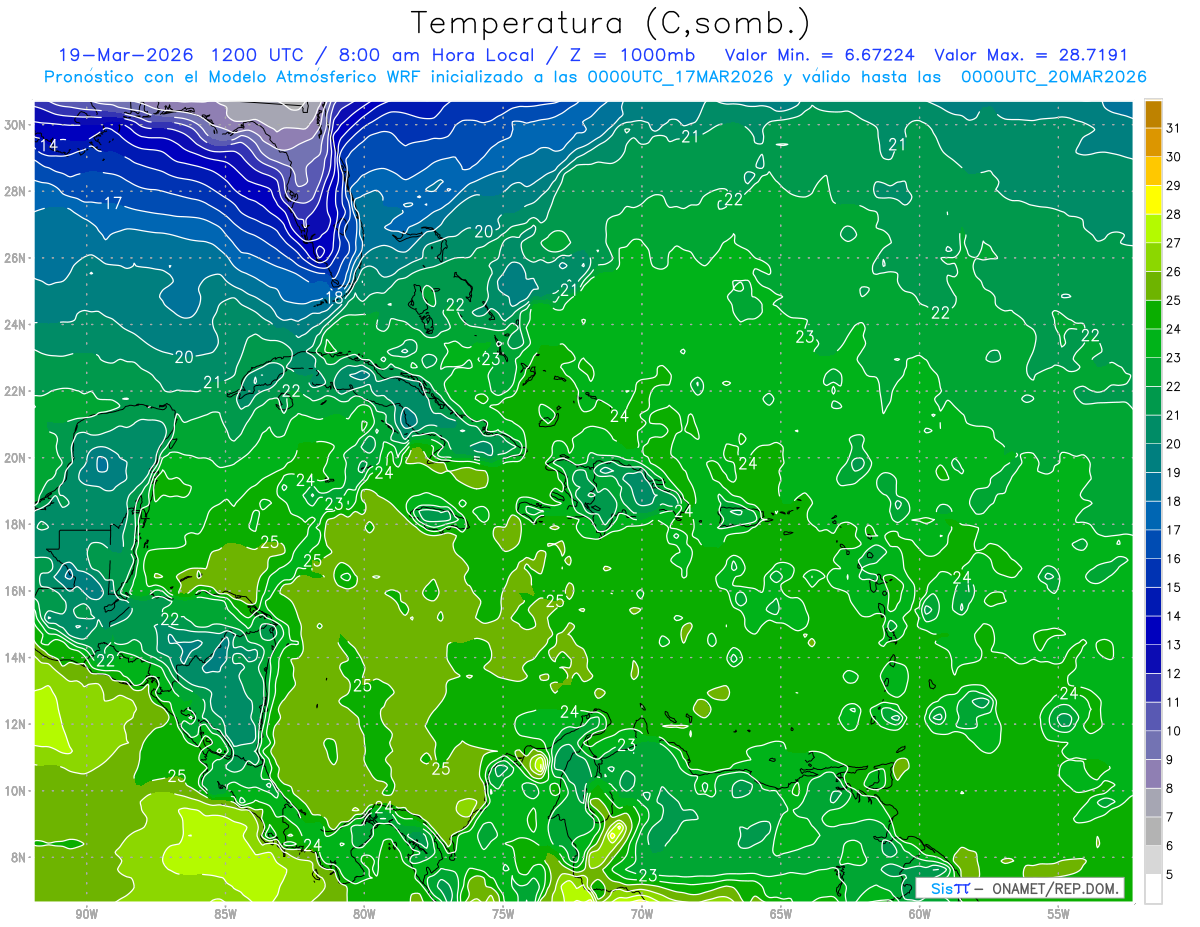Click the '80W' longitude axis label
1200x927 pixels.
point(364,914)
